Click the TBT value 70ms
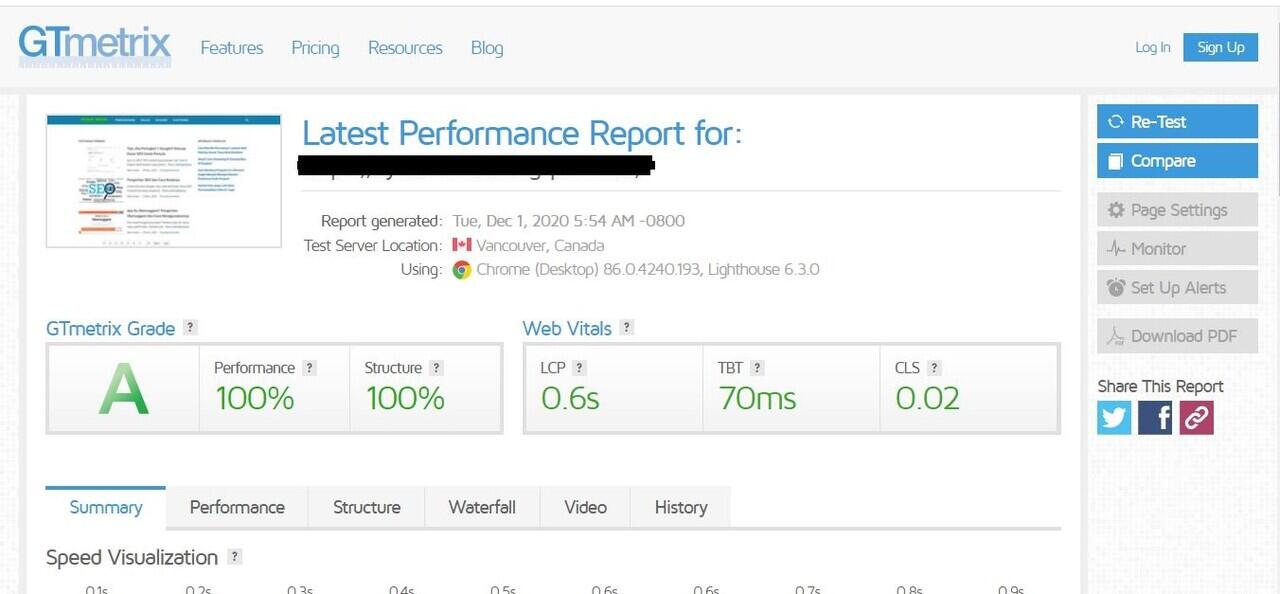The height and width of the screenshot is (594, 1280). [758, 398]
